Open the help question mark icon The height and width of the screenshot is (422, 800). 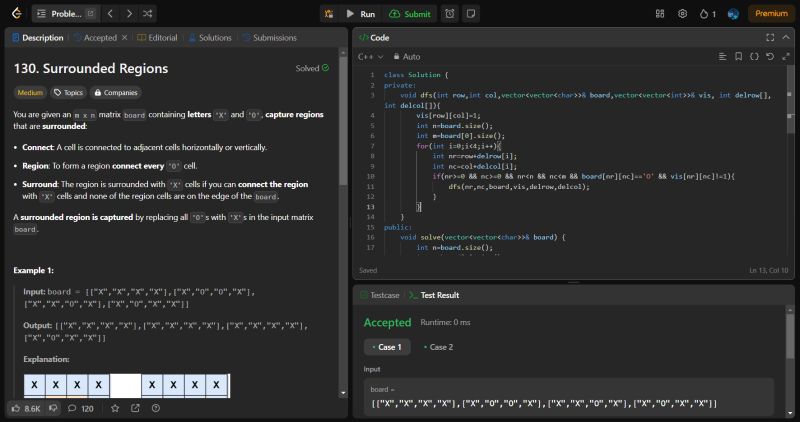[x=156, y=408]
